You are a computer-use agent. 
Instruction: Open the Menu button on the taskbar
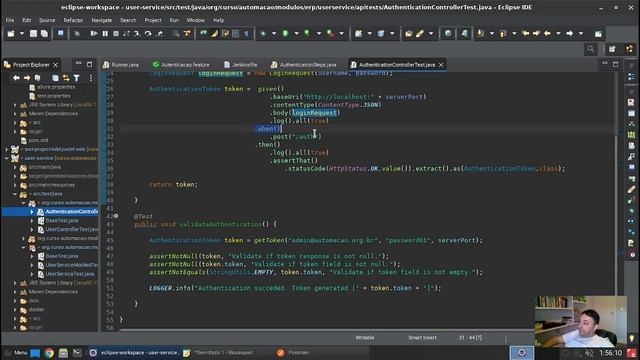click(16, 353)
